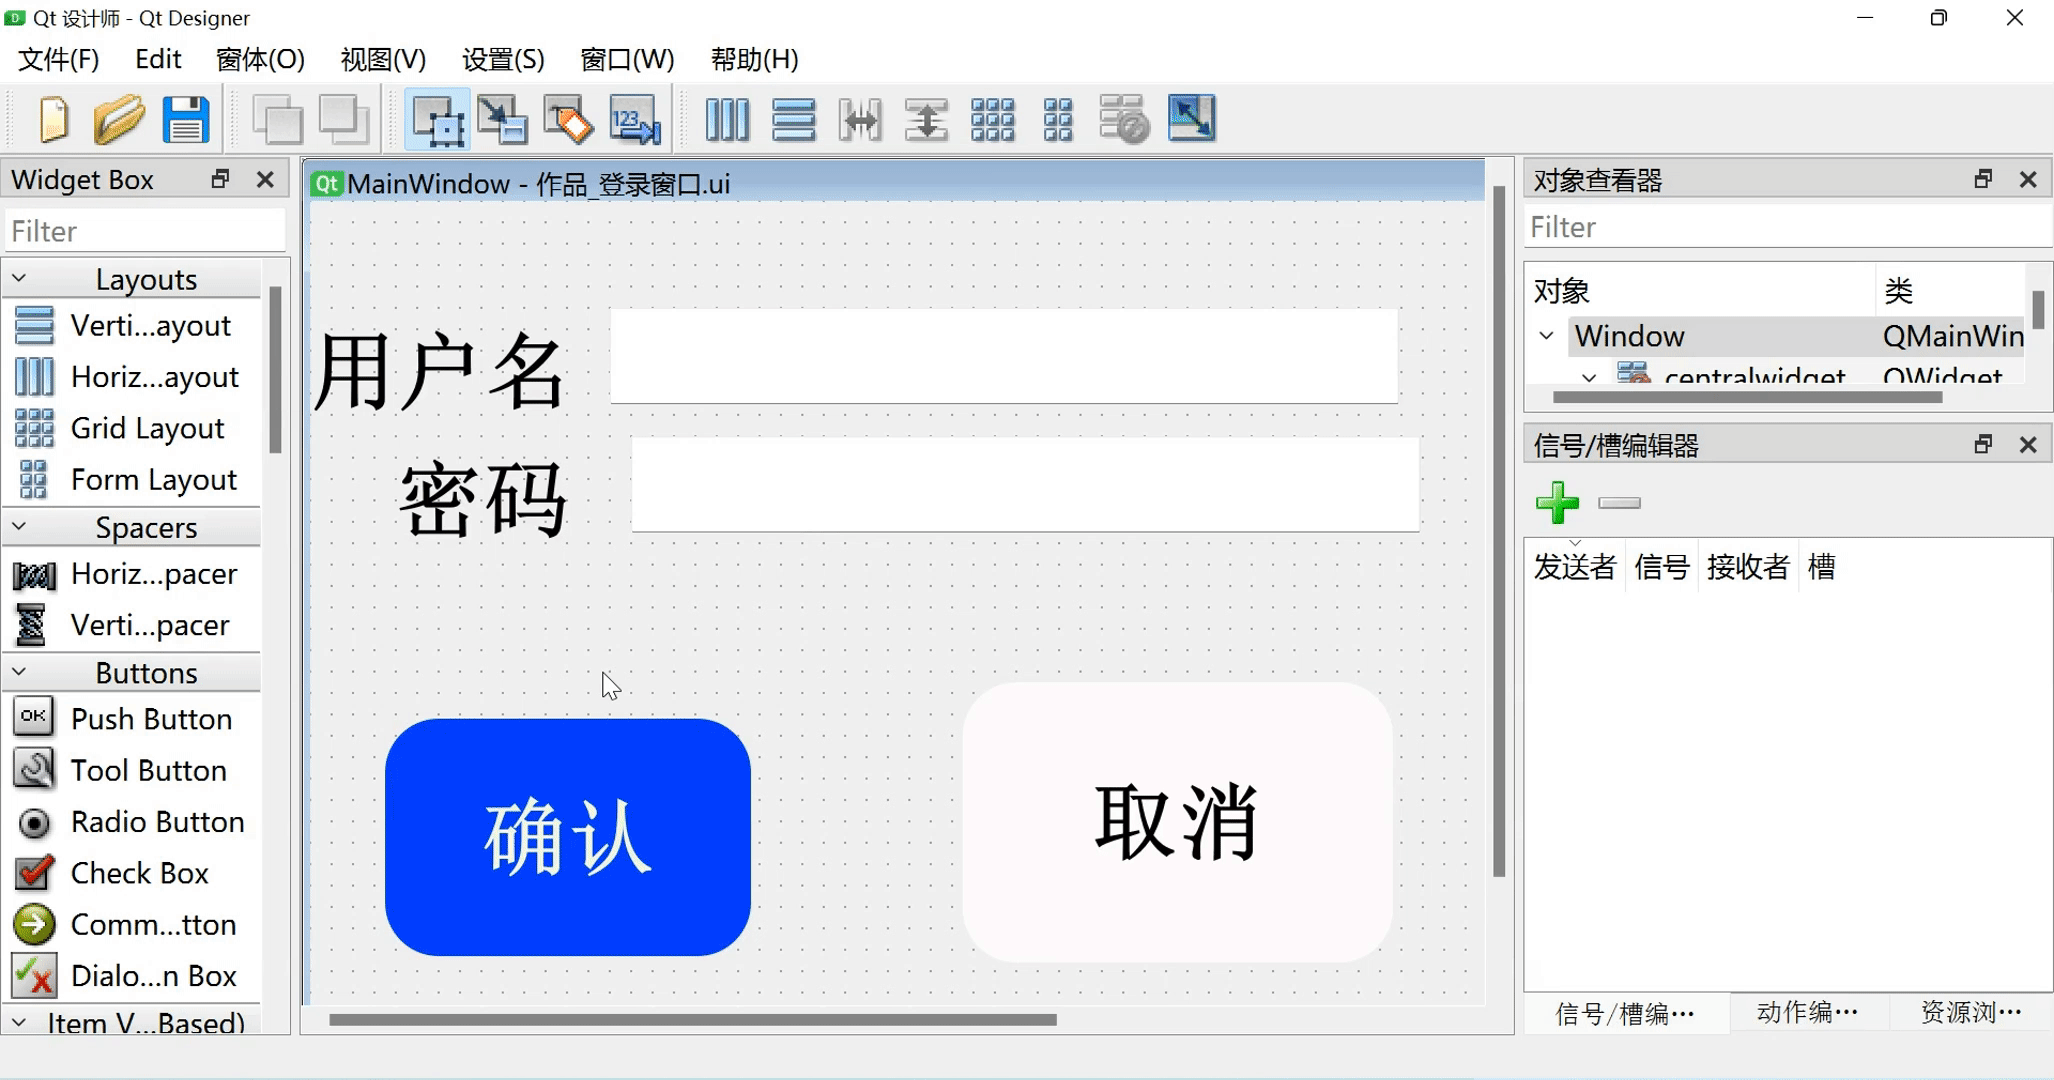Select Check Box widget in Widget Box
This screenshot has height=1080, width=2054.
pyautogui.click(x=139, y=873)
